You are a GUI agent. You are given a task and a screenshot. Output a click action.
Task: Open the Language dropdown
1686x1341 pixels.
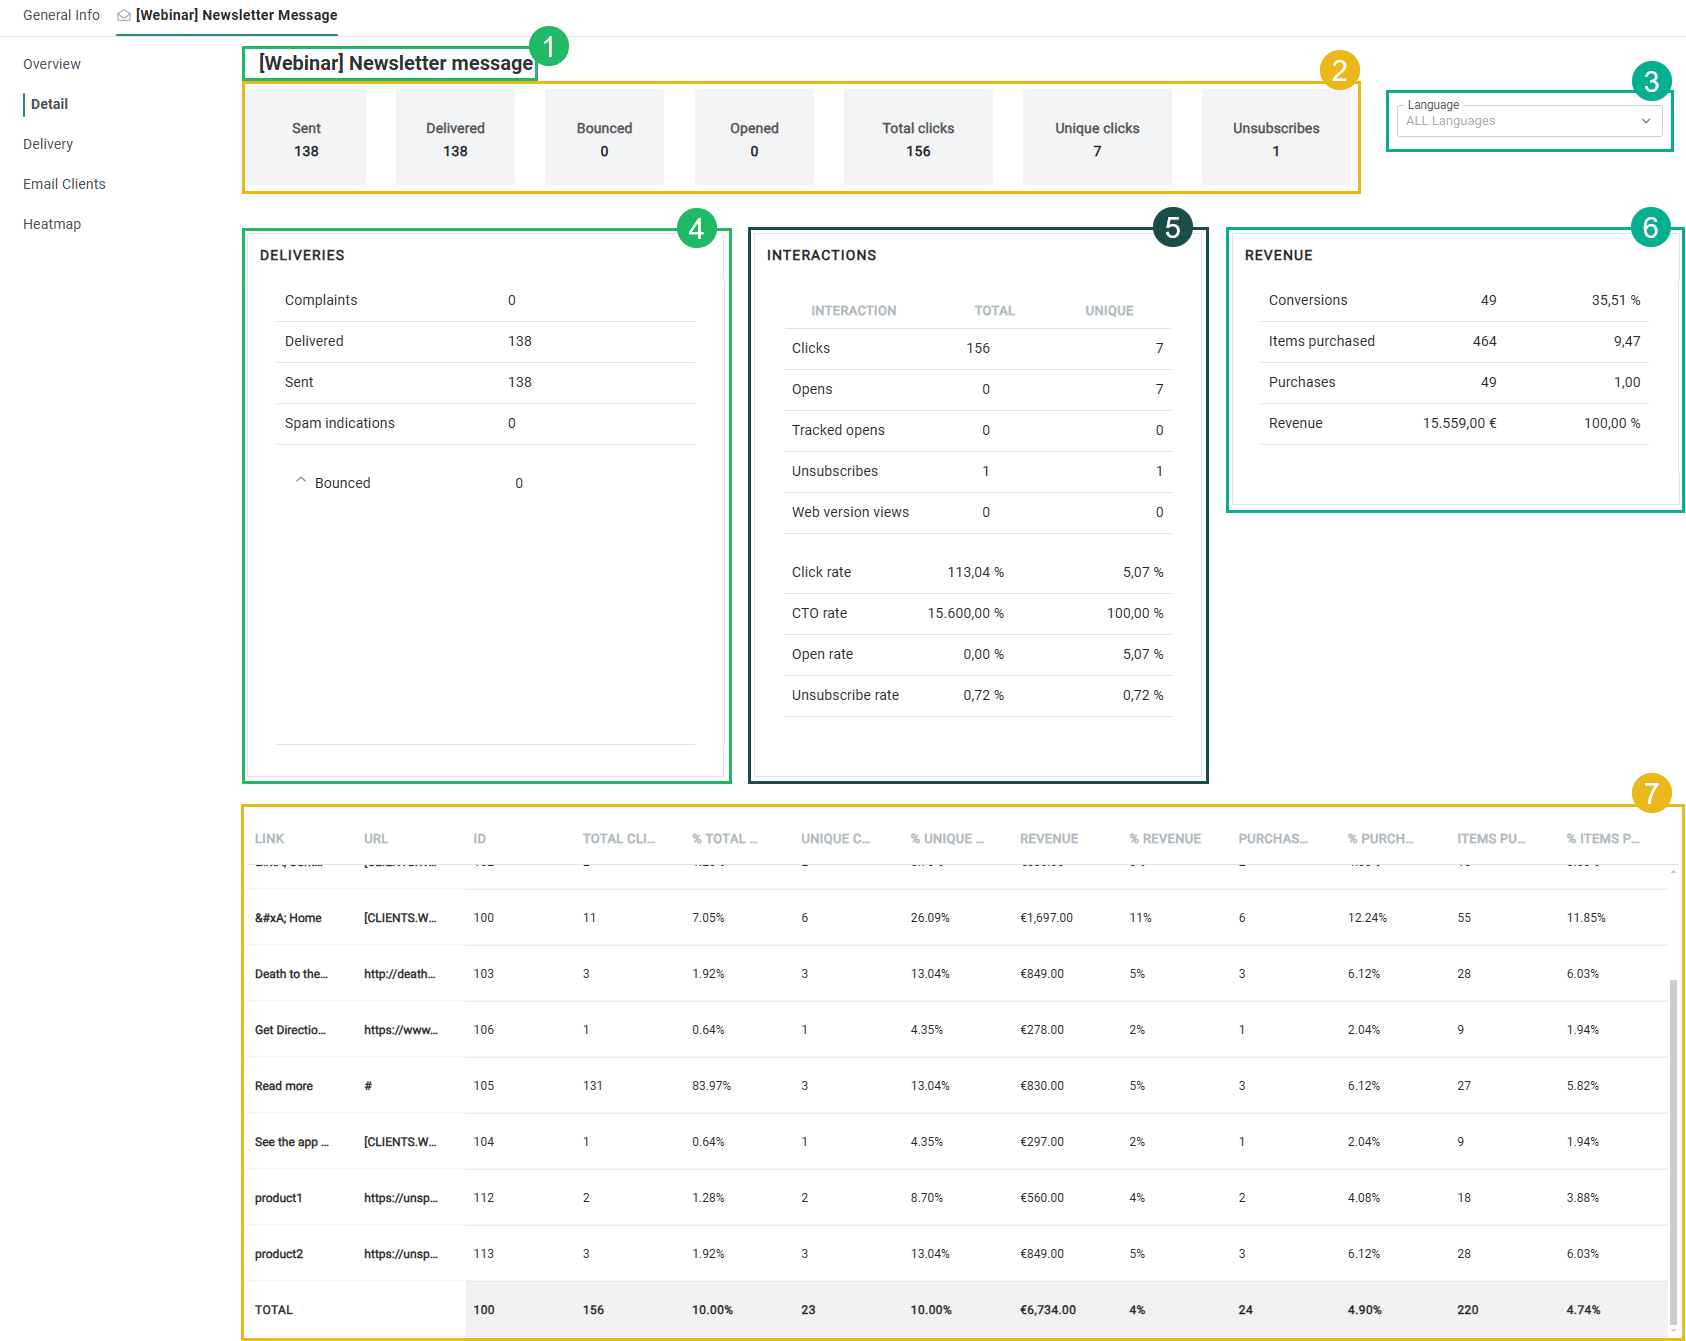pyautogui.click(x=1528, y=121)
